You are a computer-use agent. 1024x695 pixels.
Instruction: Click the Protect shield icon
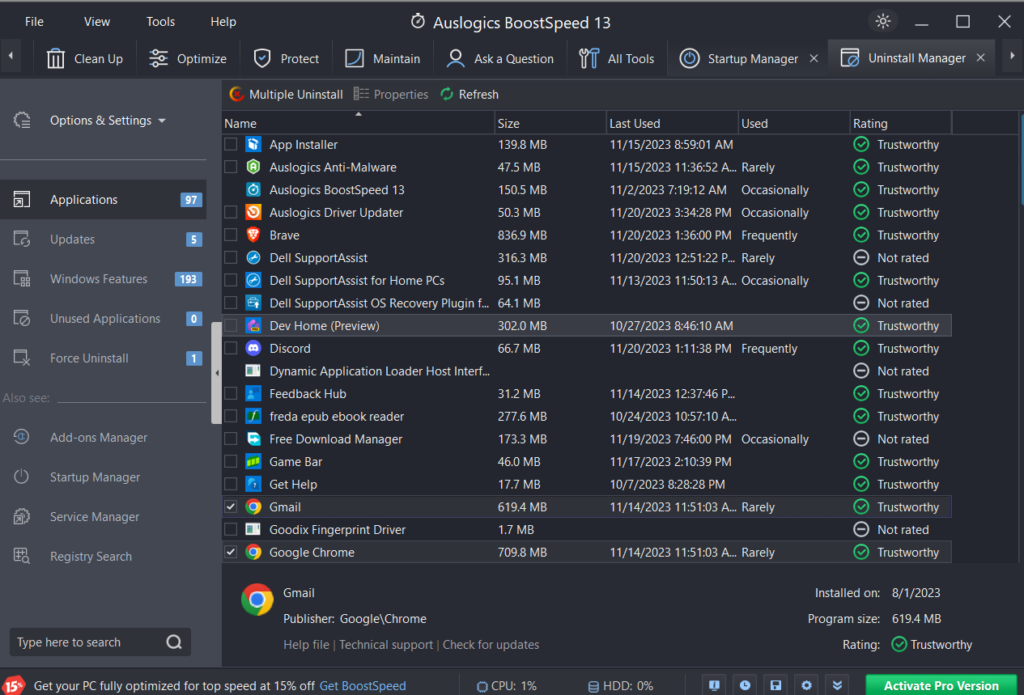[x=262, y=58]
